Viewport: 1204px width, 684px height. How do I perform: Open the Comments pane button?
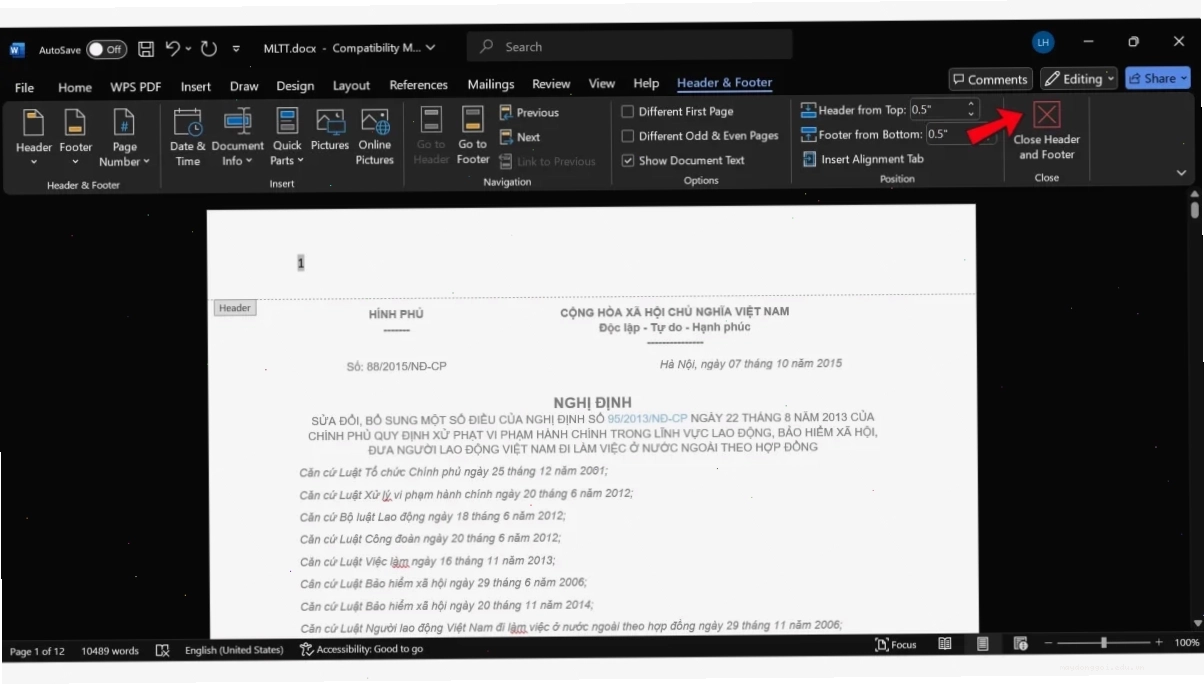click(990, 79)
